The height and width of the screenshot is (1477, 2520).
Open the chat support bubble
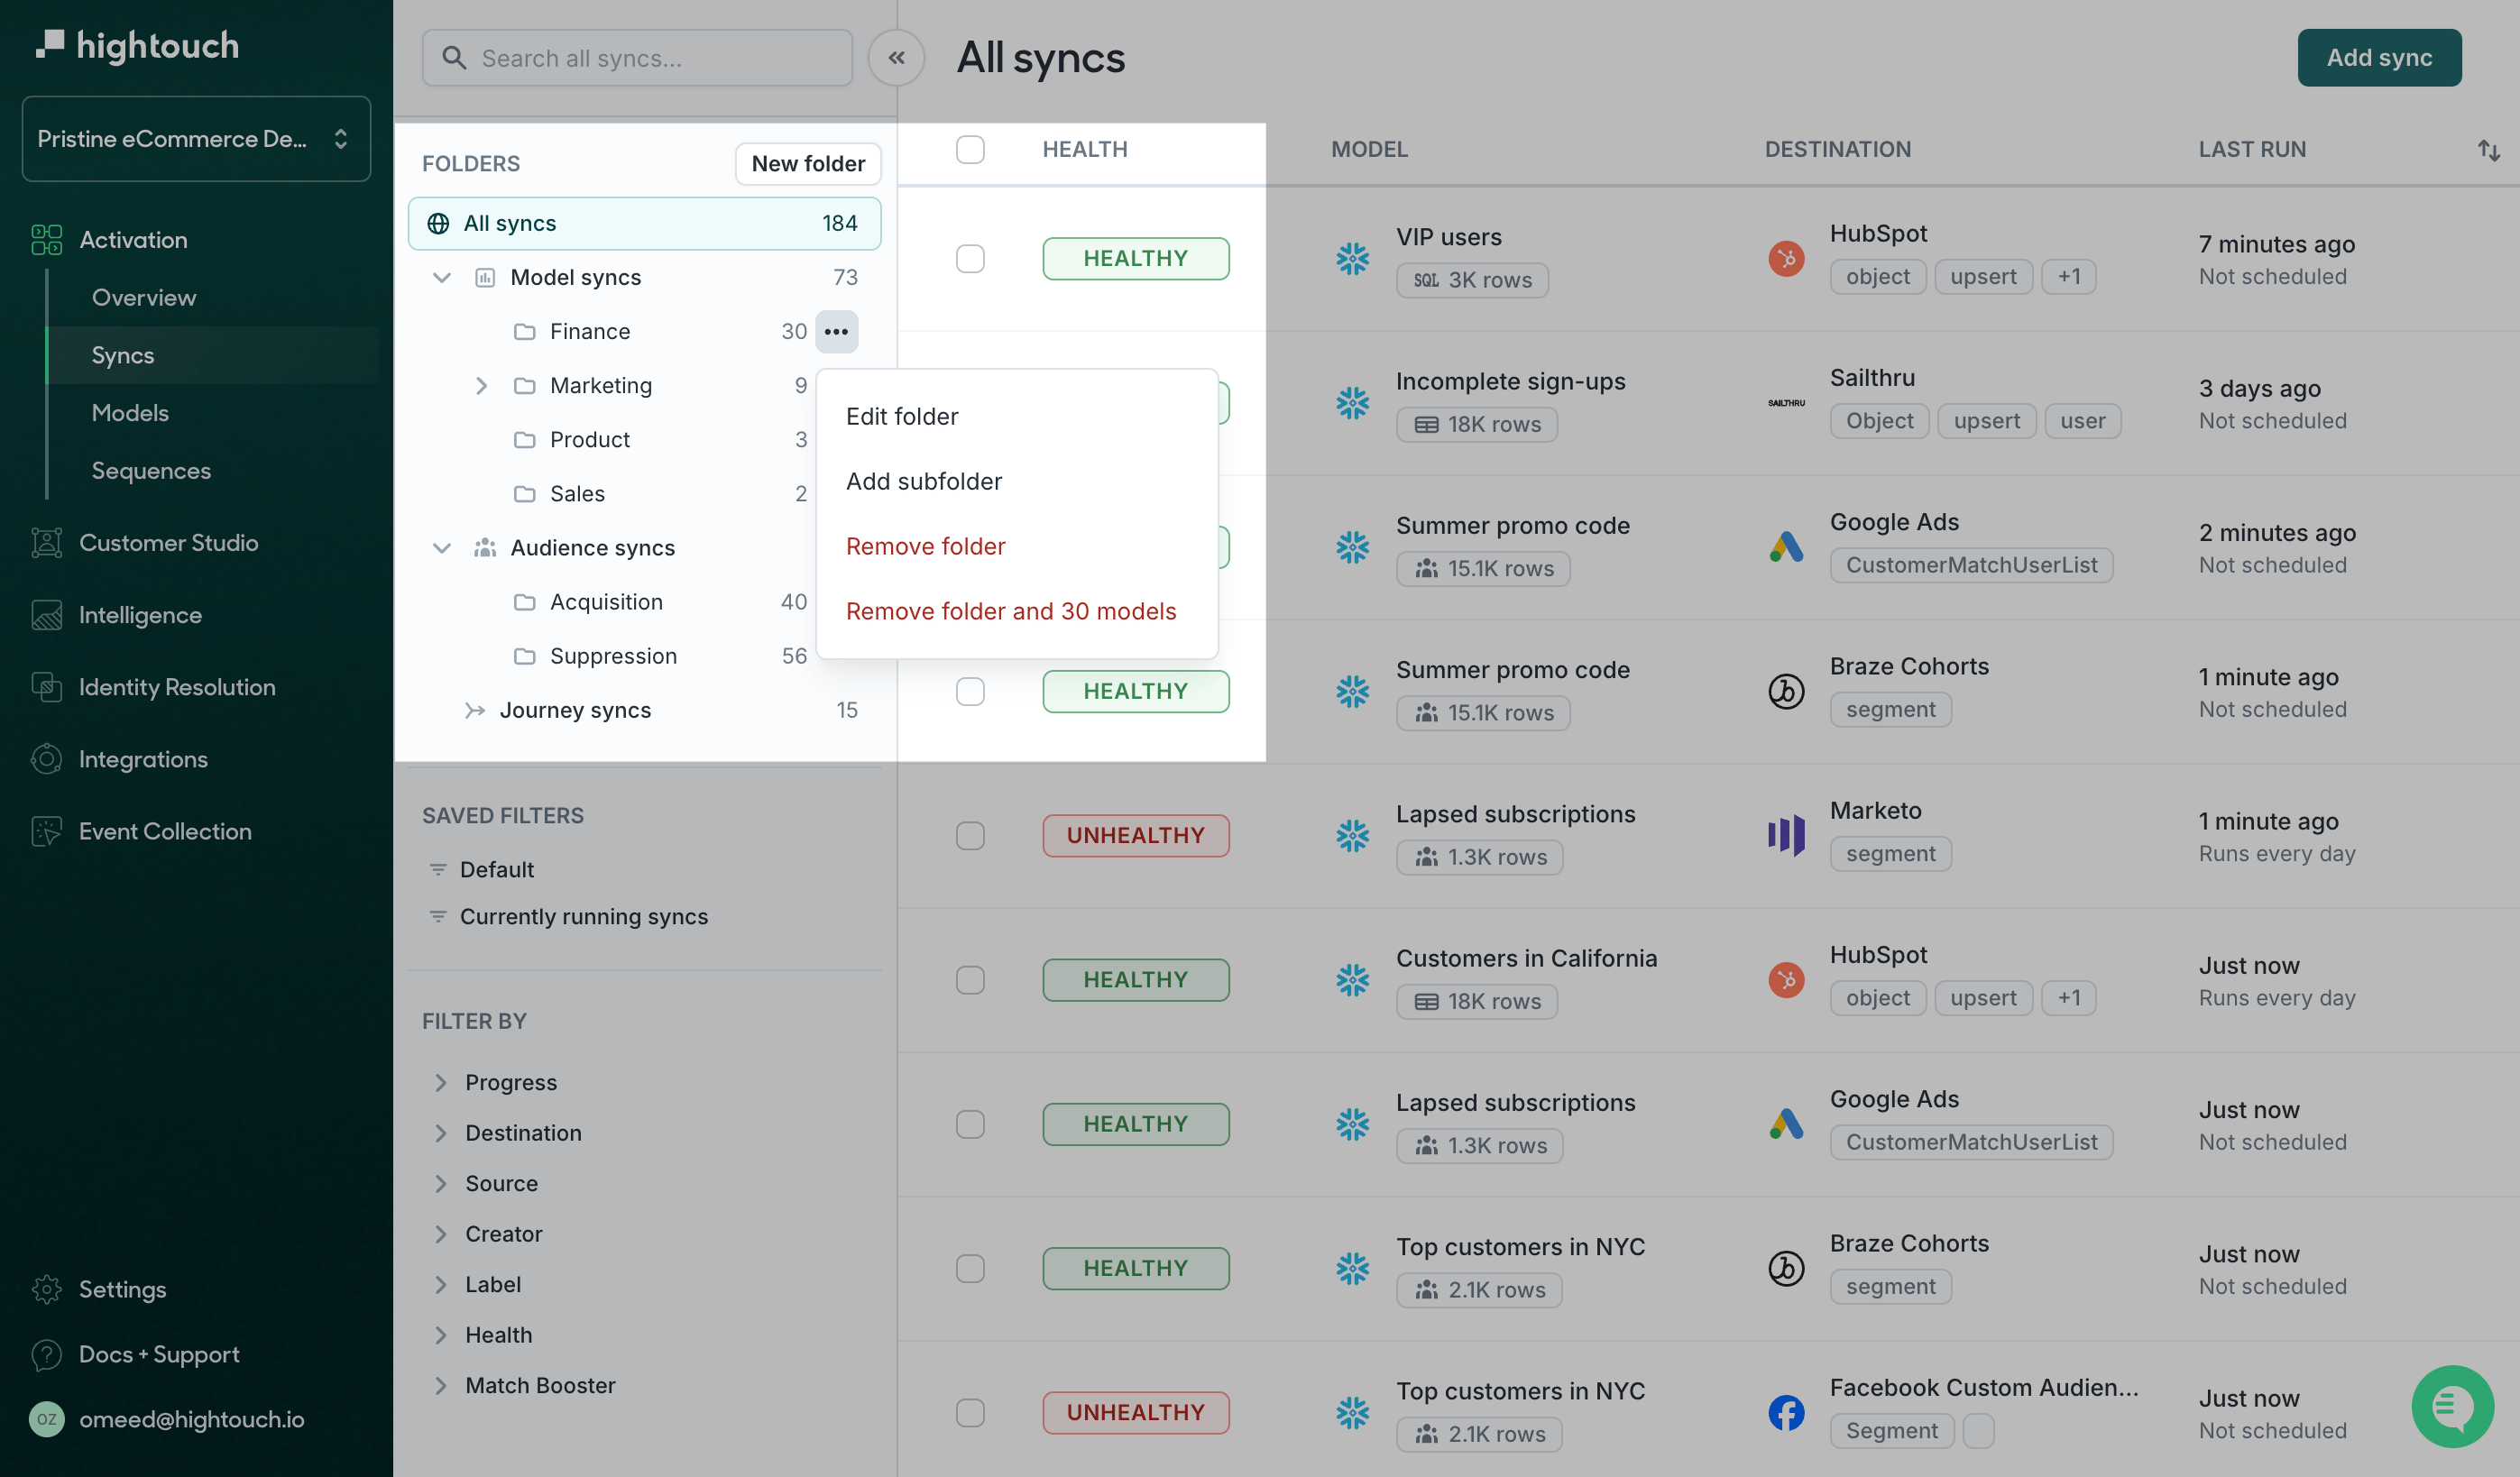coord(2452,1406)
